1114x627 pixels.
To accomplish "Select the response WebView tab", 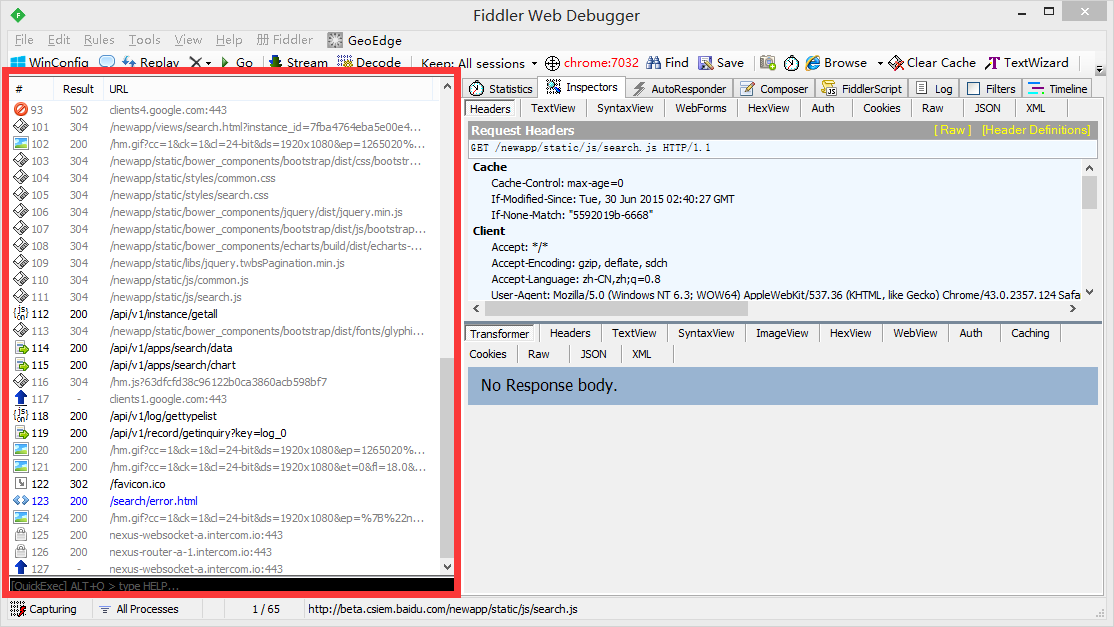I will [914, 333].
